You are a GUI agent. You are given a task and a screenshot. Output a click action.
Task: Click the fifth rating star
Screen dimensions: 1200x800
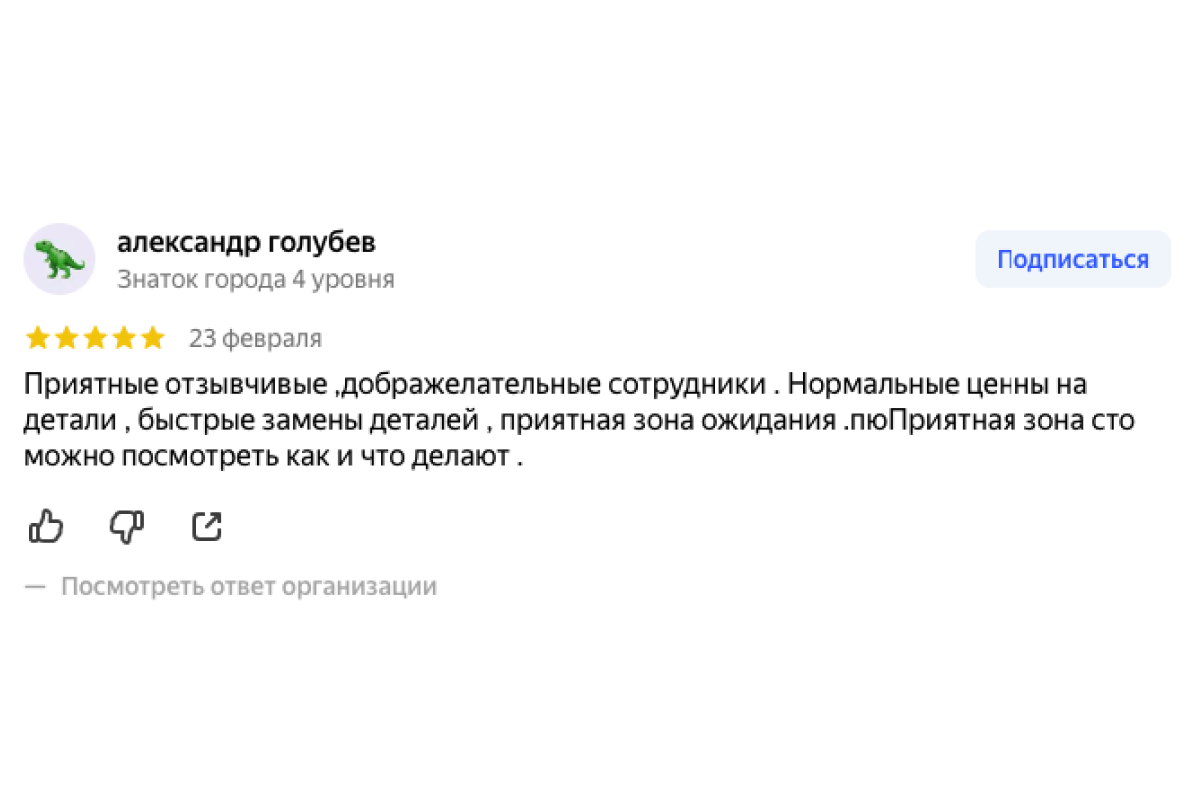pos(153,339)
